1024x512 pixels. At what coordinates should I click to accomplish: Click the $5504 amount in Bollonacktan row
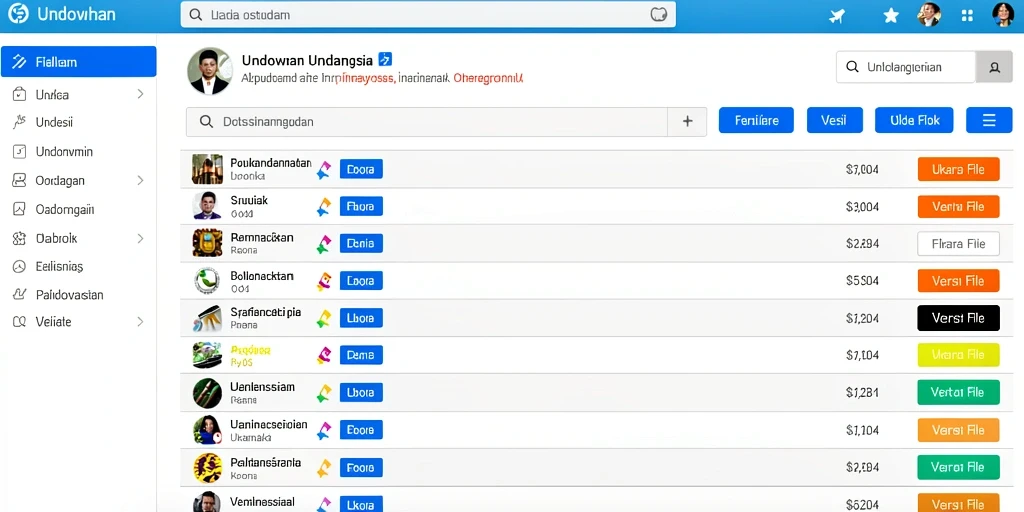(x=862, y=281)
